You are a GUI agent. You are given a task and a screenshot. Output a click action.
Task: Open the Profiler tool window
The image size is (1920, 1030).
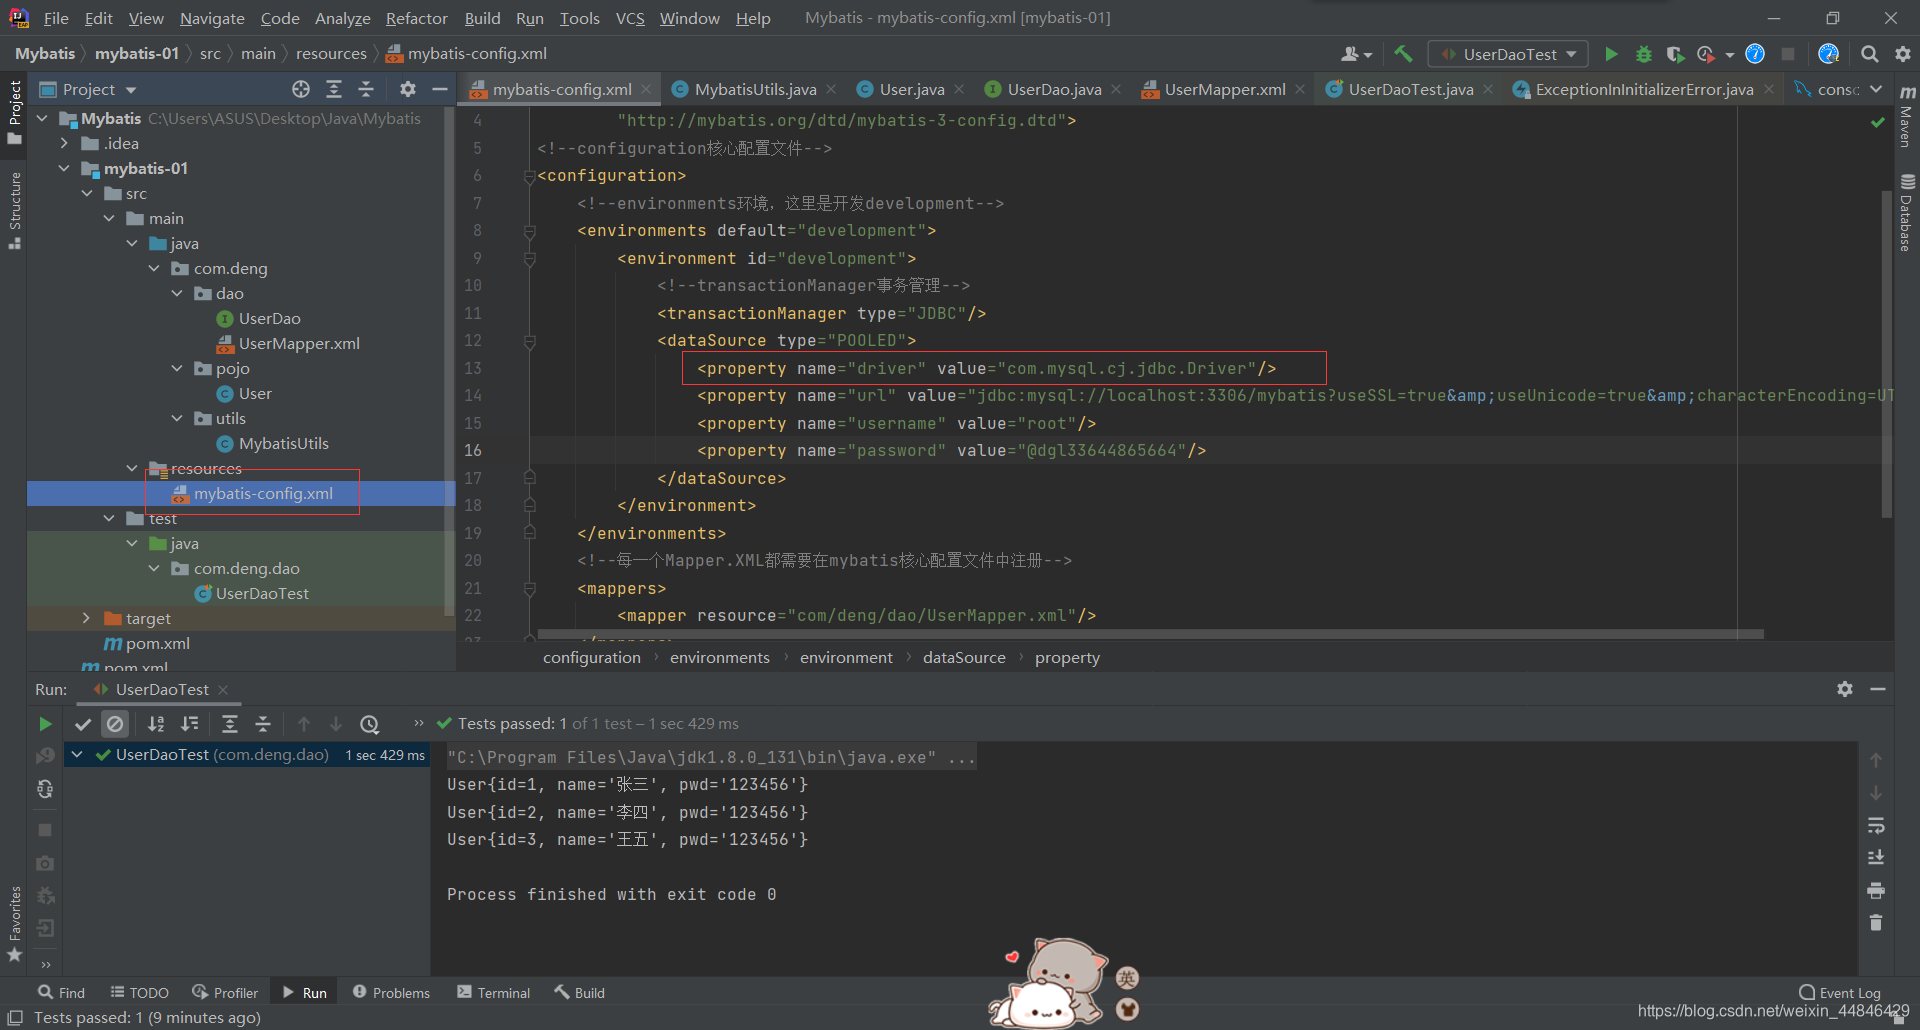coord(225,993)
